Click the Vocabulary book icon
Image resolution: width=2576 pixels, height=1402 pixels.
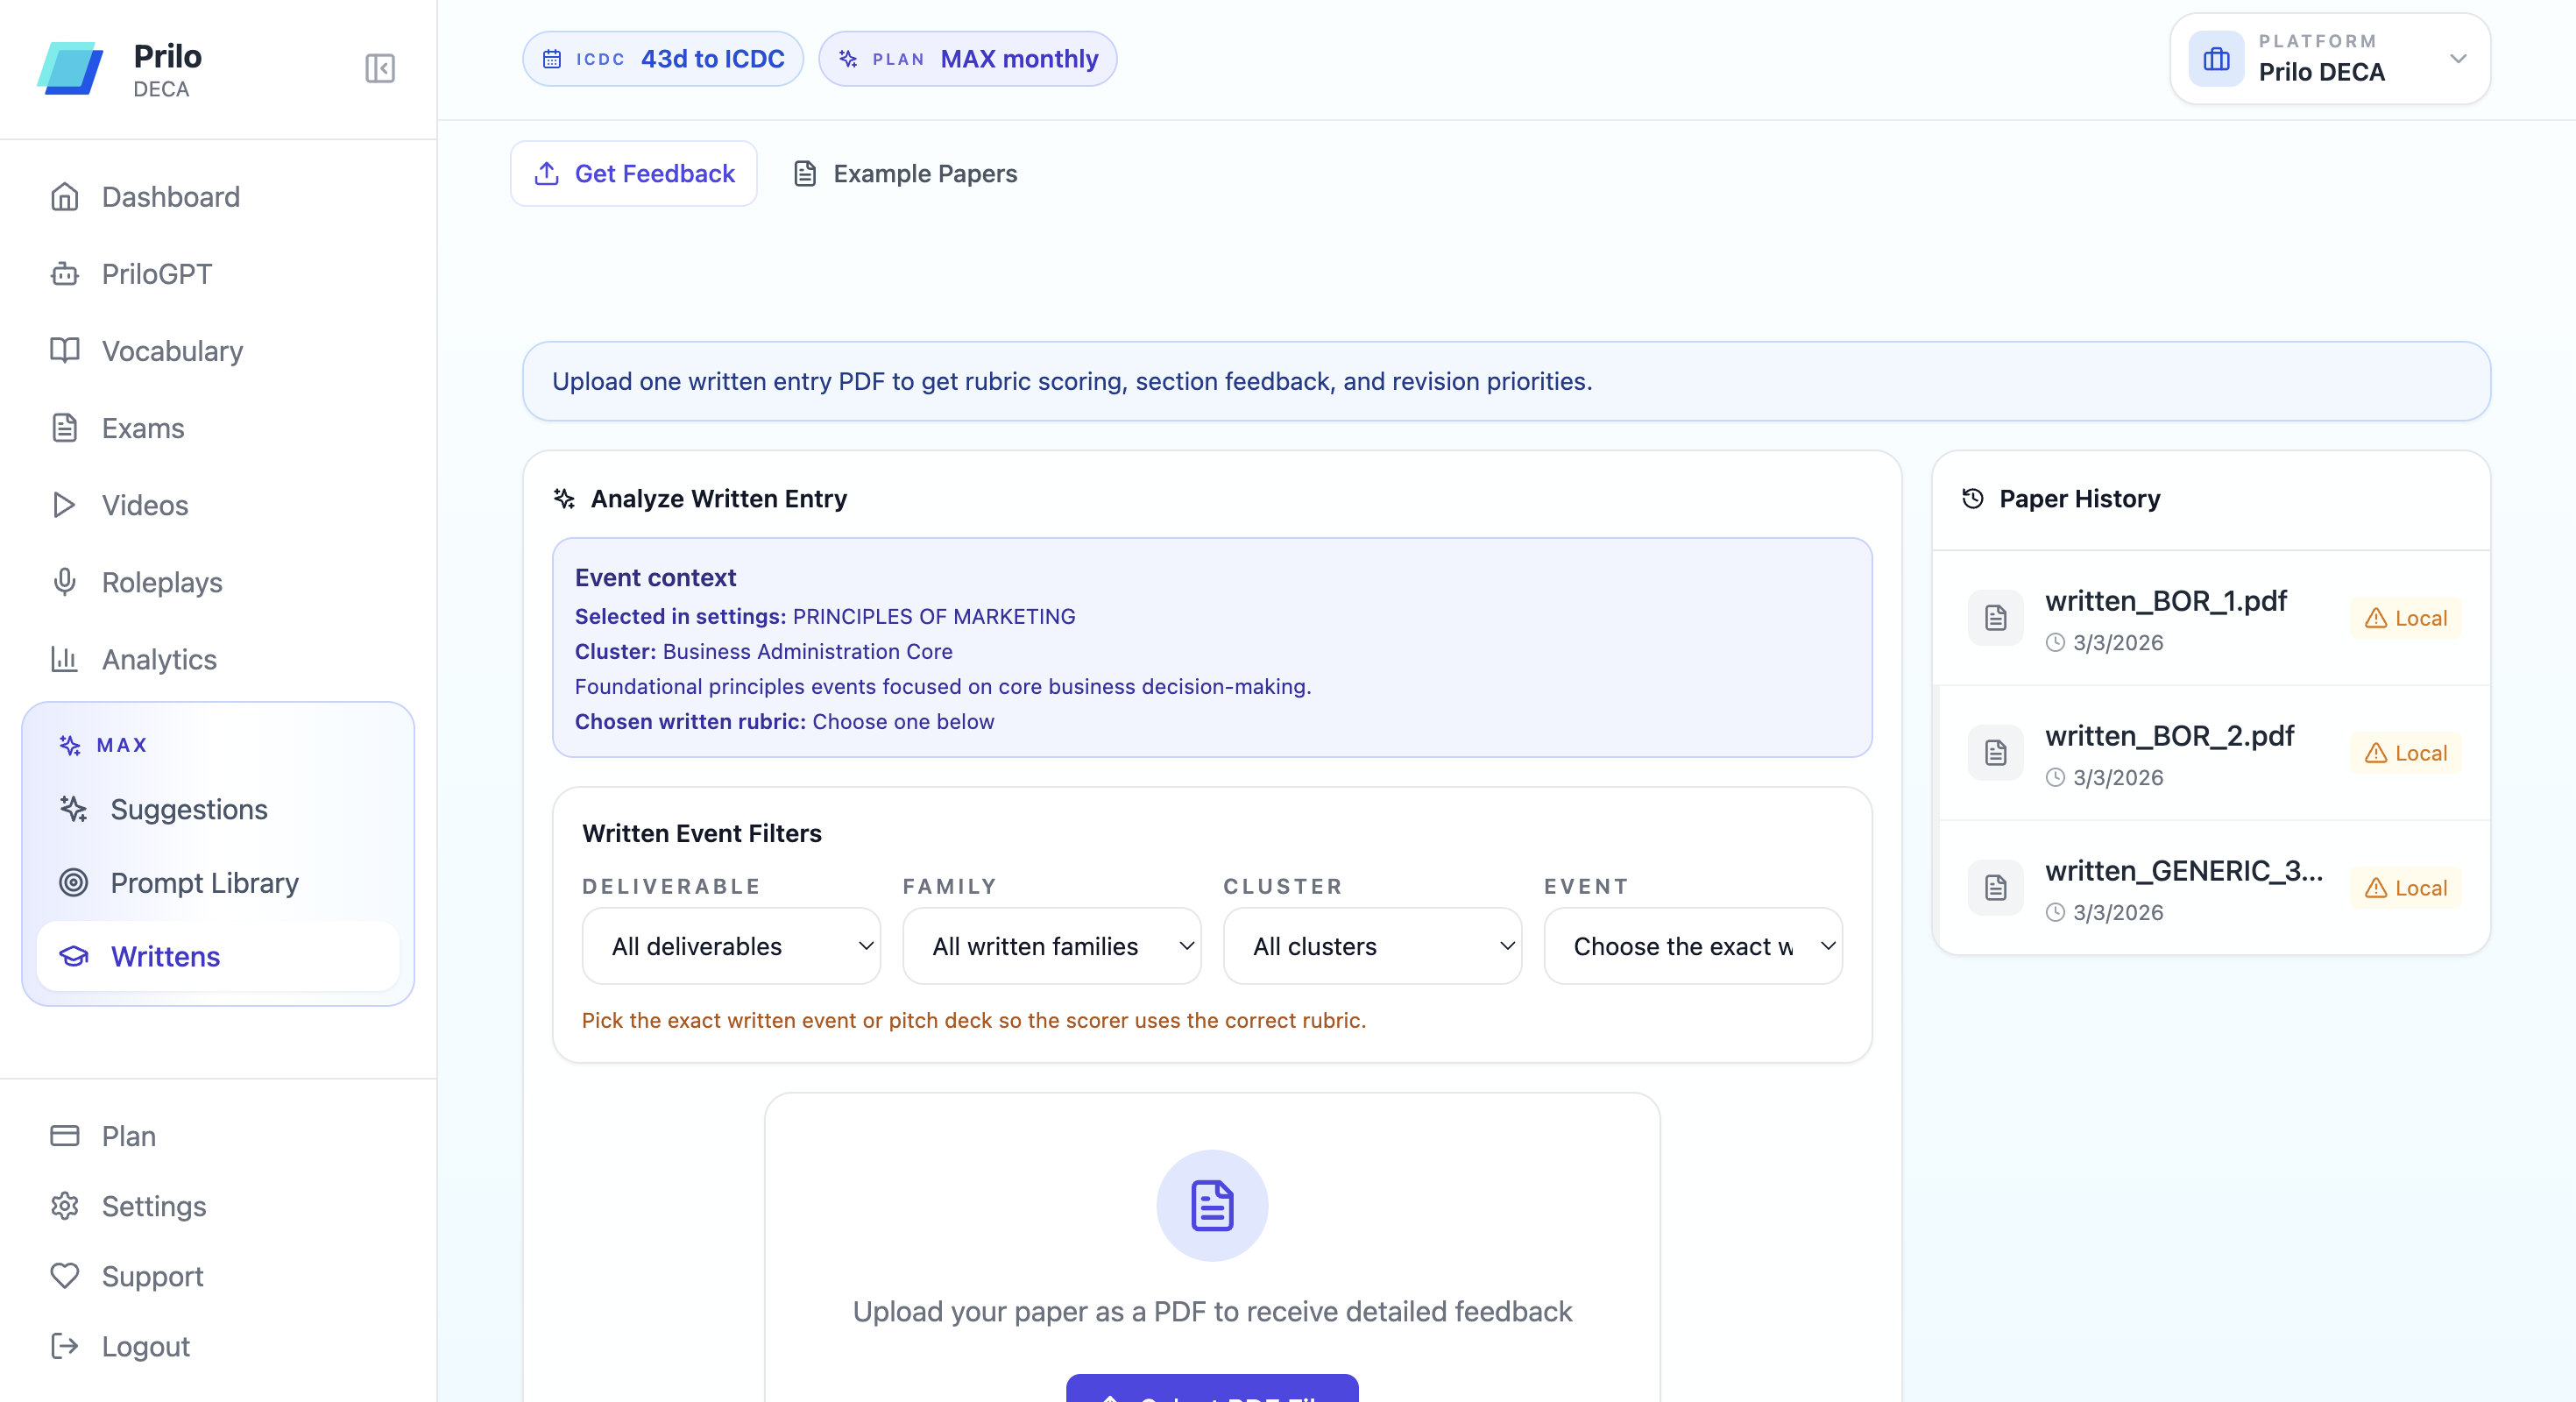pyautogui.click(x=65, y=351)
